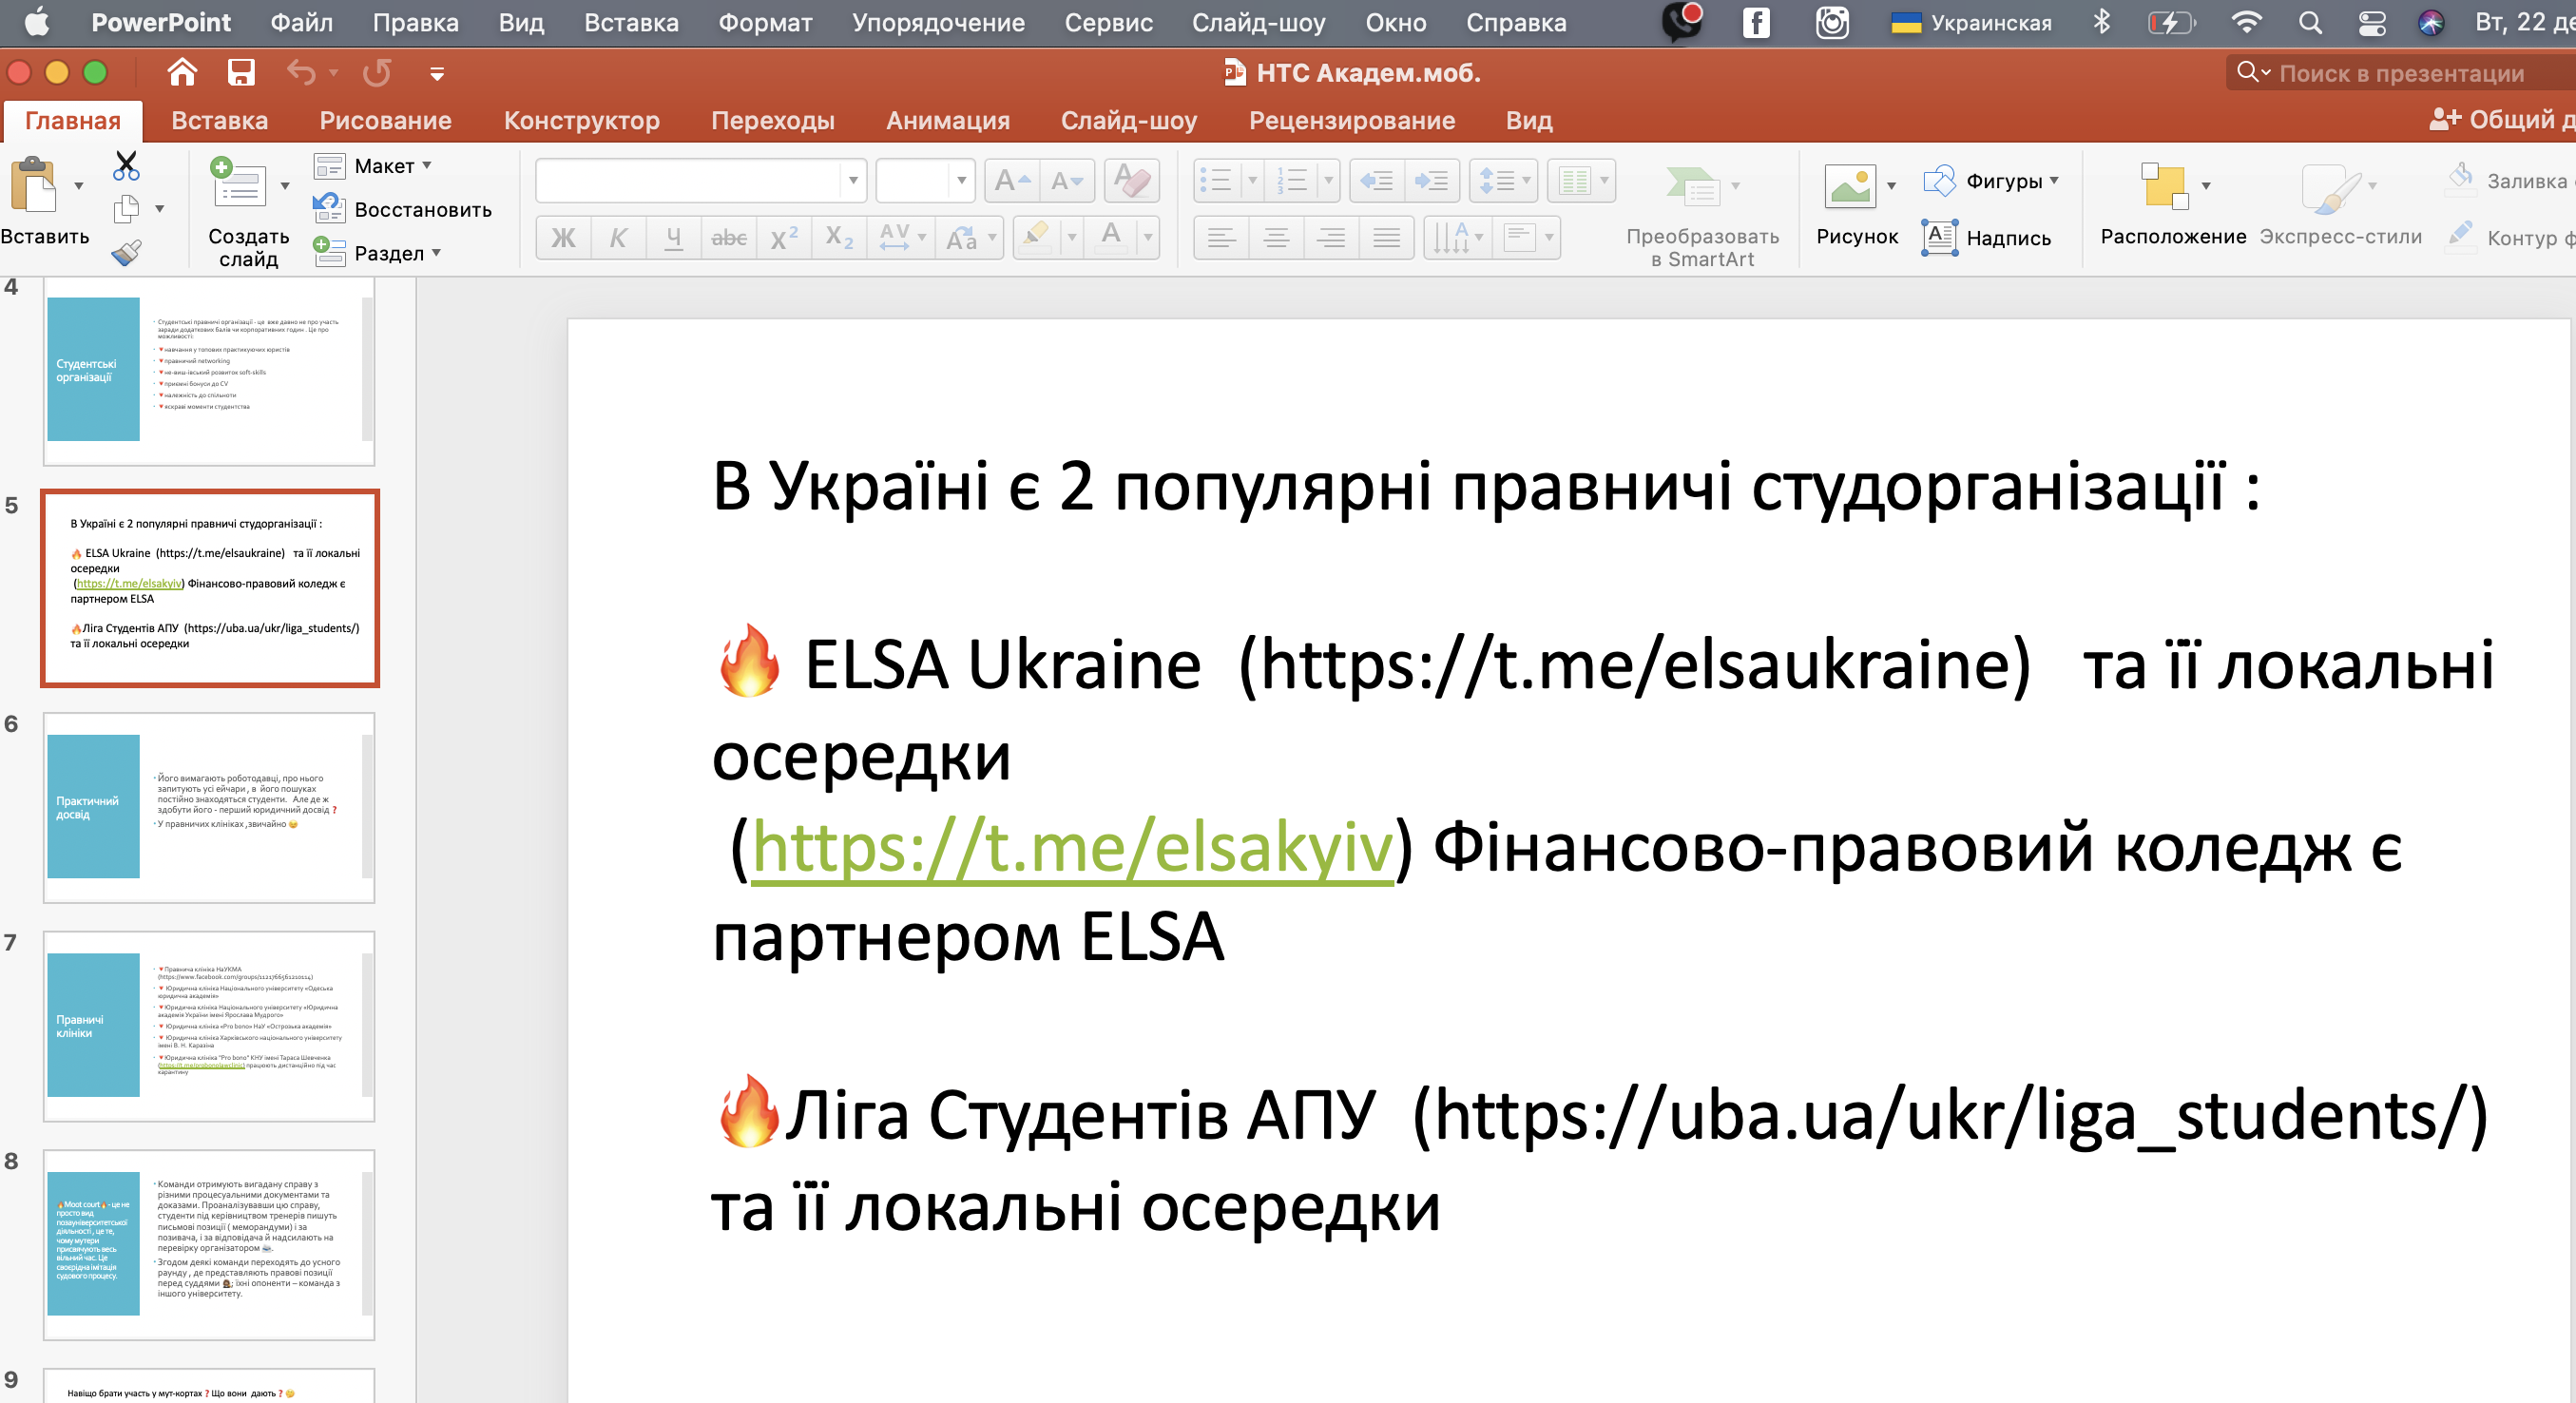This screenshot has height=1403, width=2576.
Task: Toggle underline formatting (Ч)
Action: coord(674,238)
